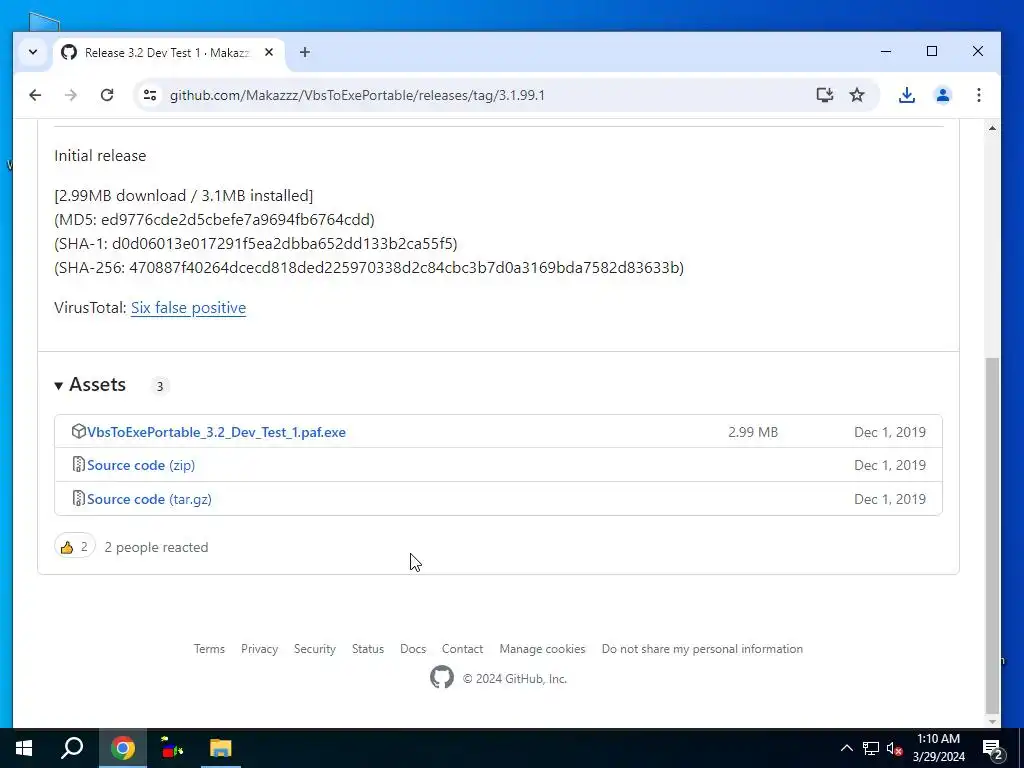Click Do not share my personal information
This screenshot has width=1024, height=768.
click(x=702, y=648)
